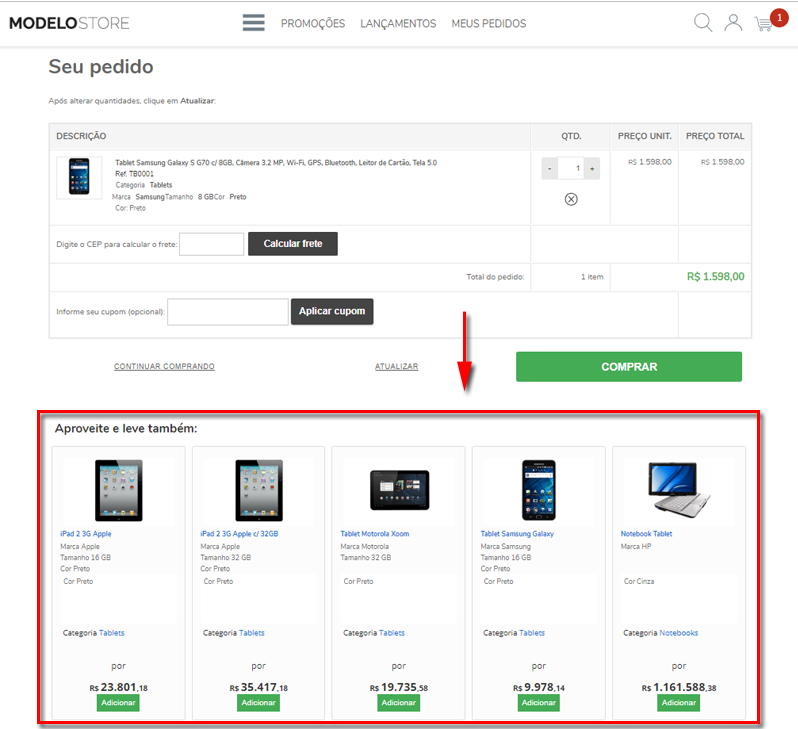Open the search magnifier icon
Viewport: 798px width, 729px height.
pyautogui.click(x=703, y=23)
